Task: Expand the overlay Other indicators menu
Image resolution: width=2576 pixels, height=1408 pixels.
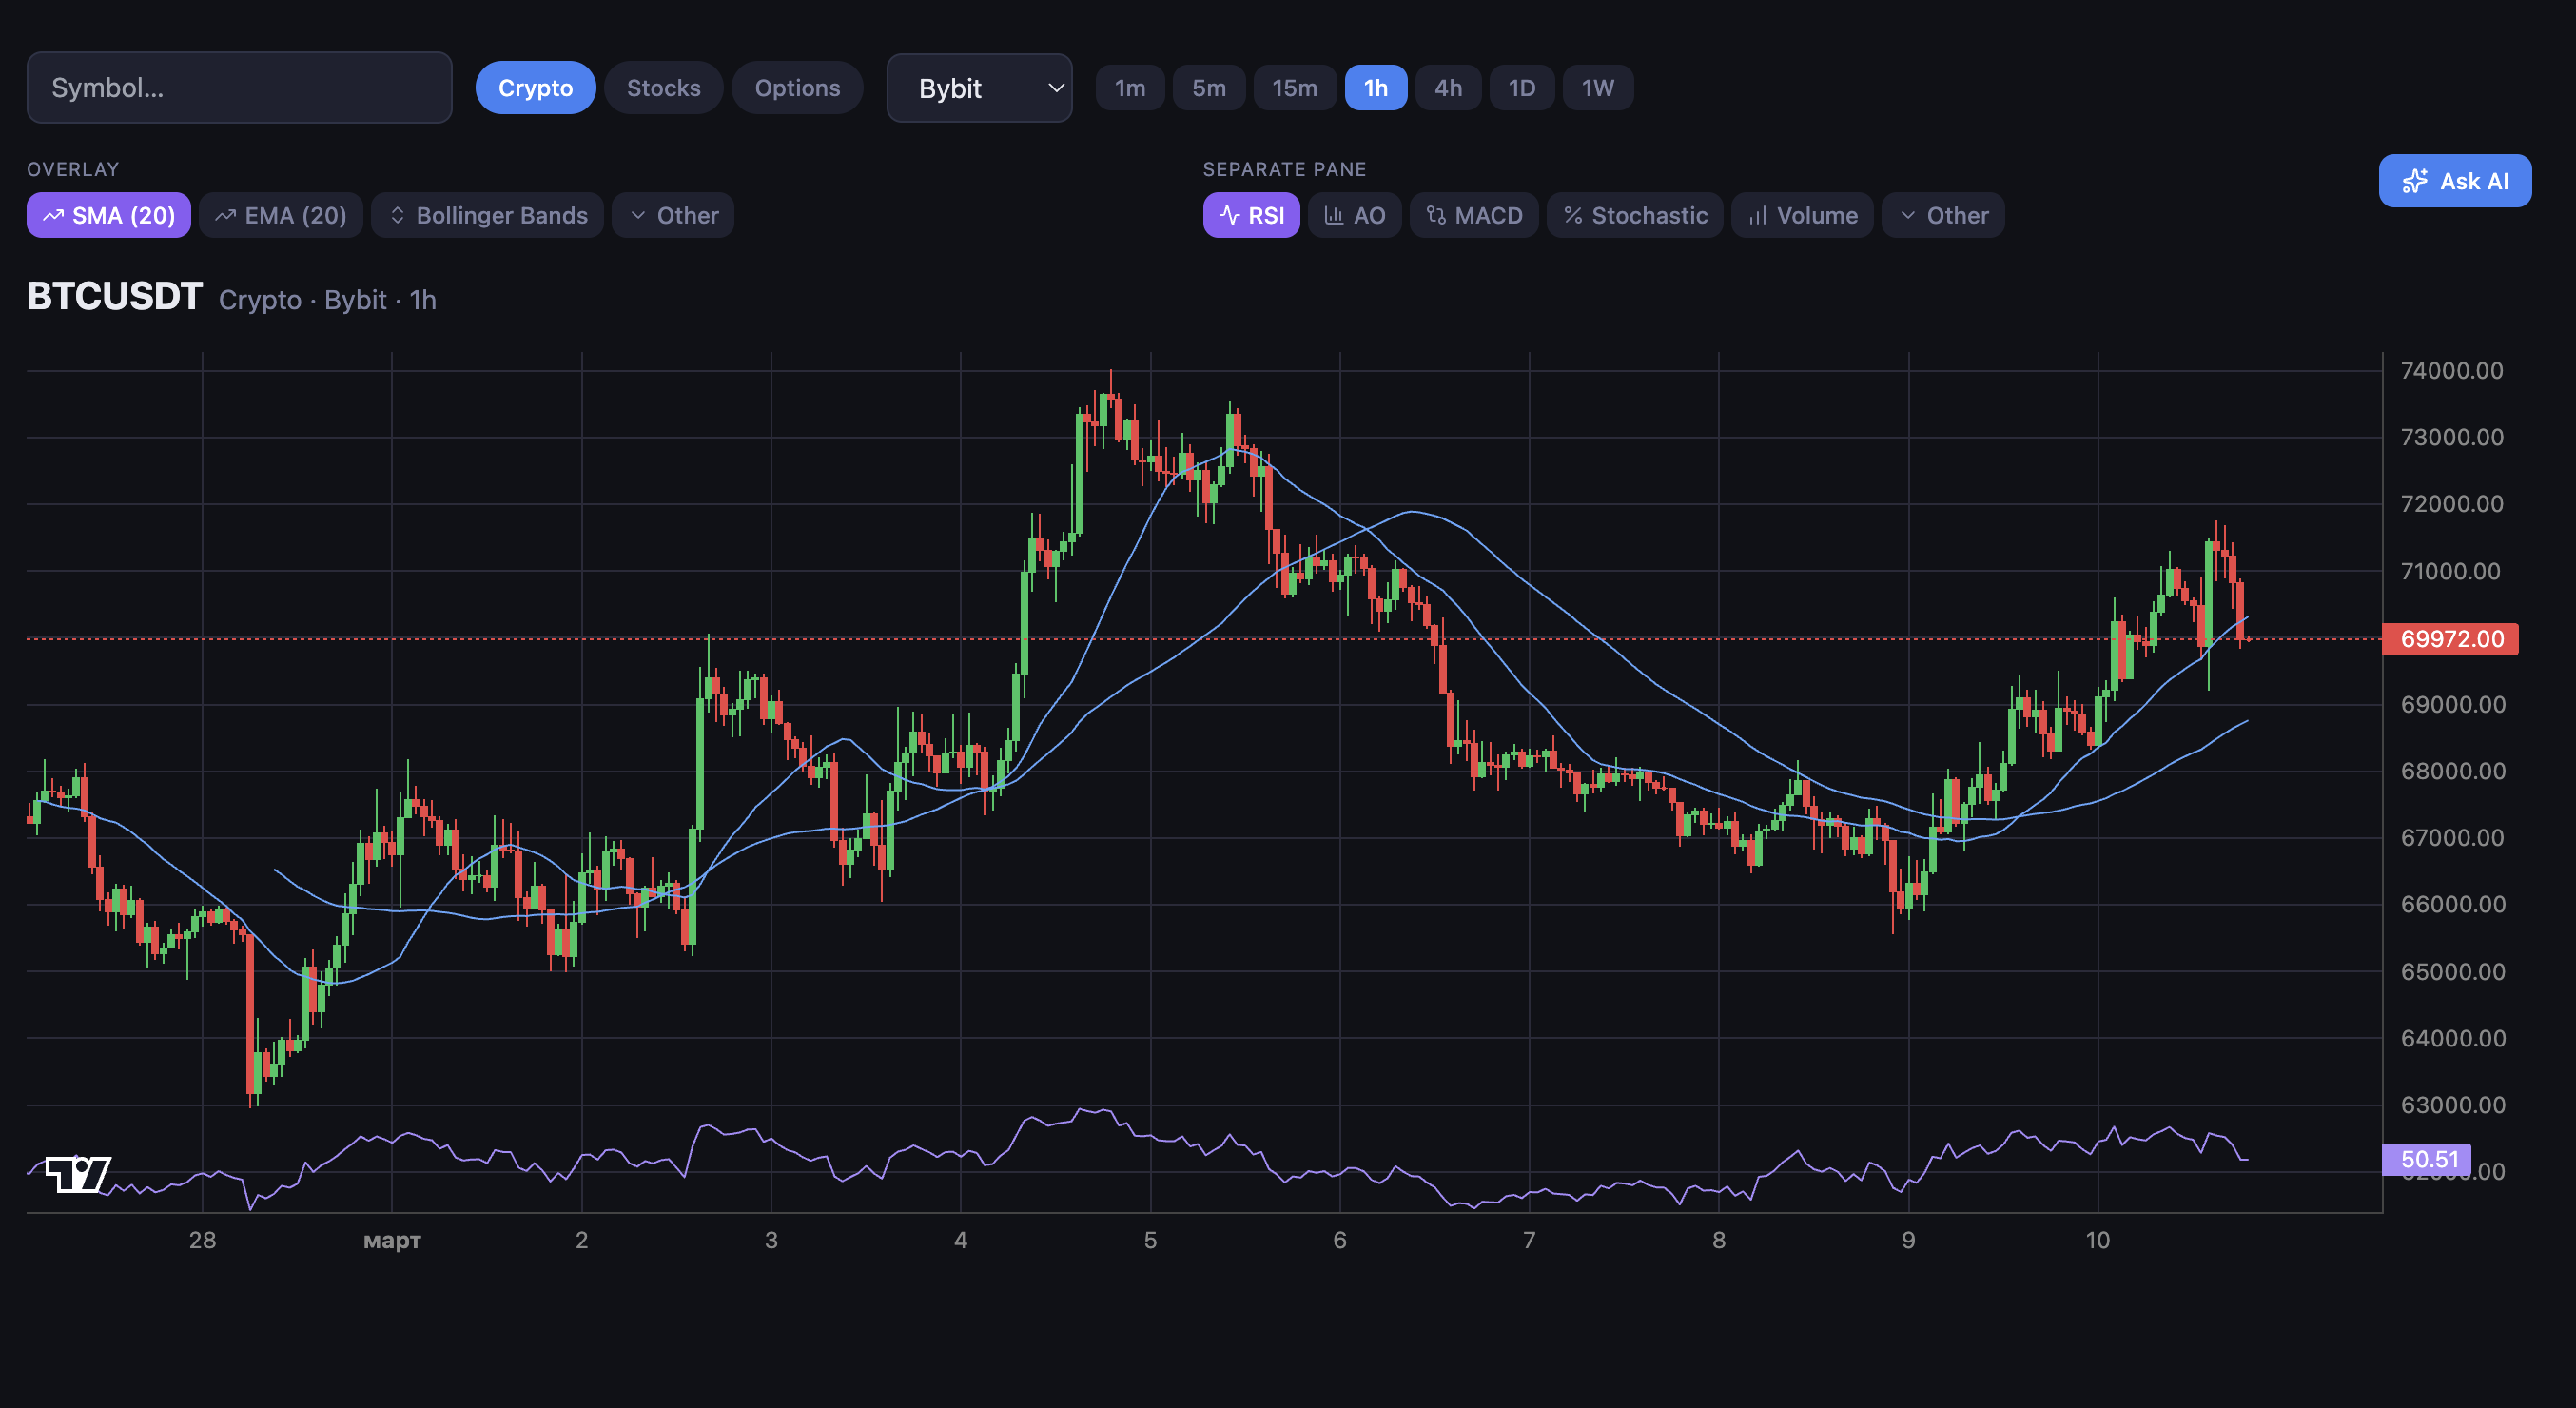Action: [x=673, y=216]
